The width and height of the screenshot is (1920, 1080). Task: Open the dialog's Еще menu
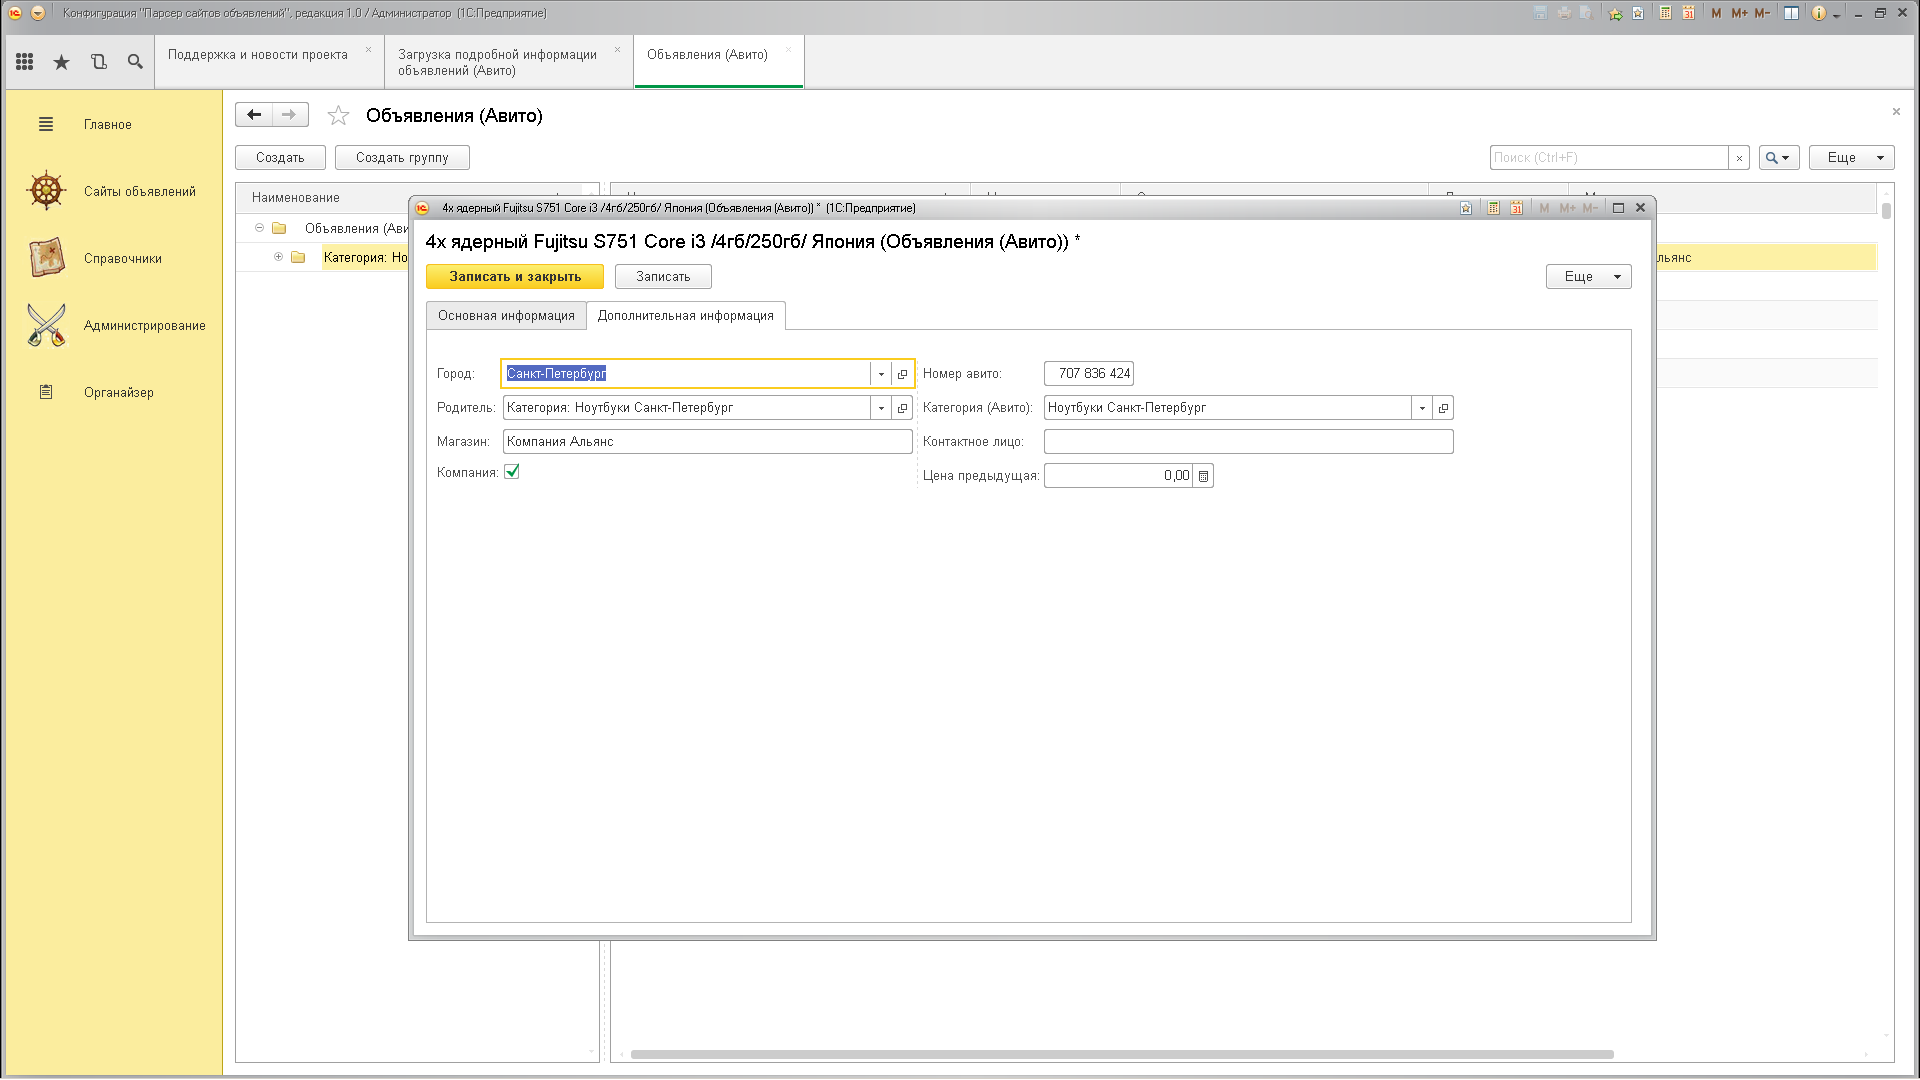coord(1588,277)
